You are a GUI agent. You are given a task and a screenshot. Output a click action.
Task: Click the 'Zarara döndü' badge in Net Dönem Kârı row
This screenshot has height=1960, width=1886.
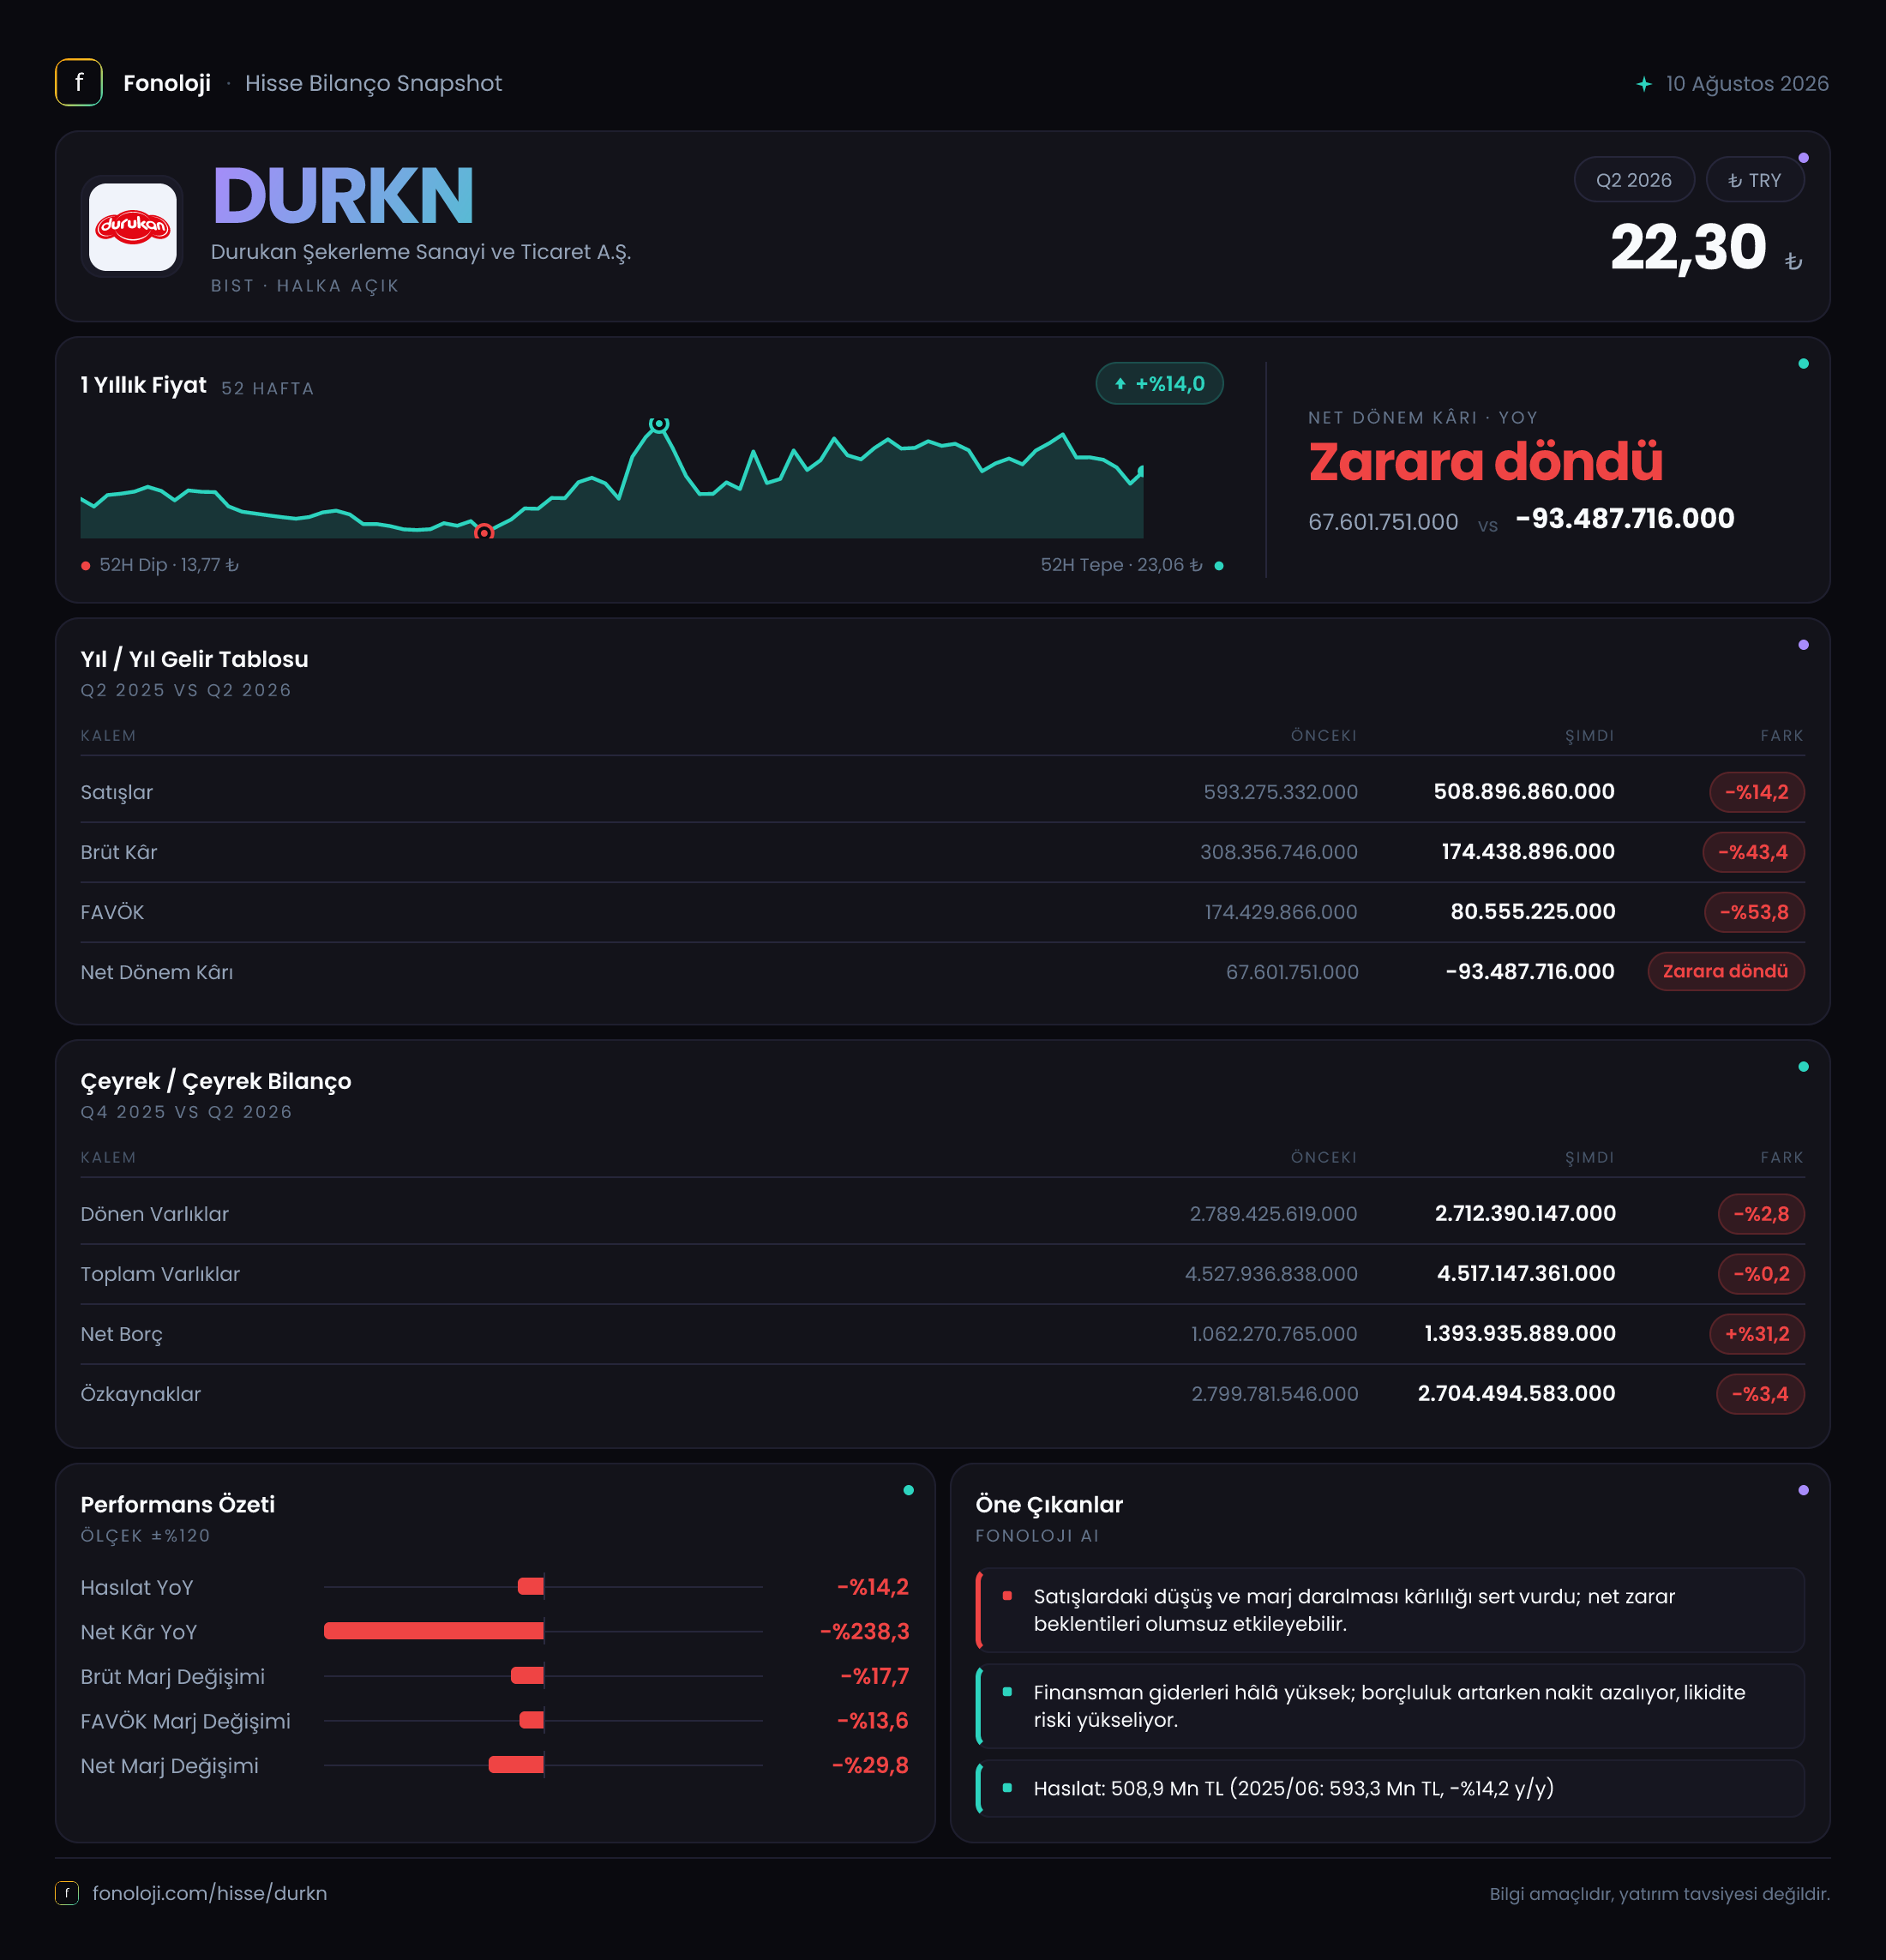coord(1726,971)
